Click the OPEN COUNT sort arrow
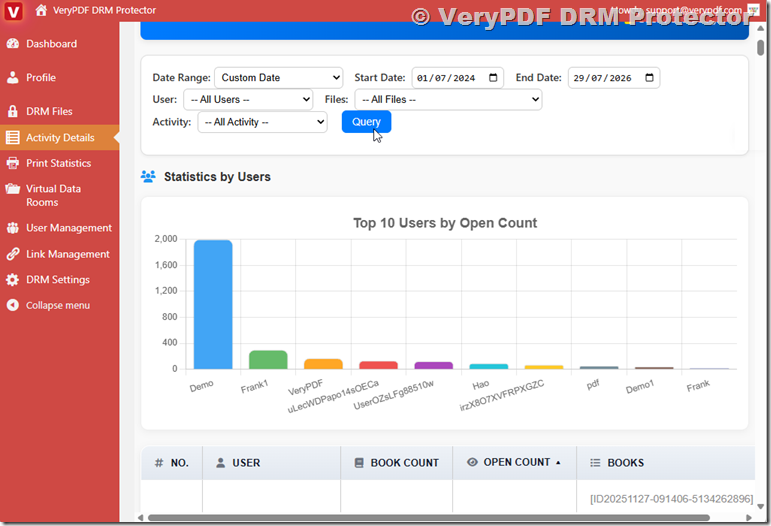The height and width of the screenshot is (526, 771). [x=558, y=463]
